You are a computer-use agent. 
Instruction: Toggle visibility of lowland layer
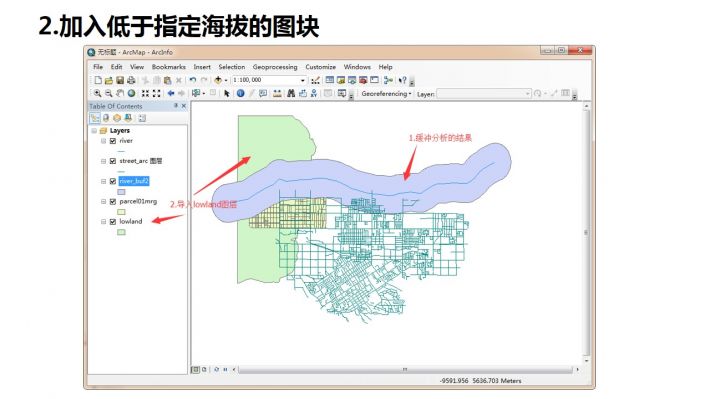pos(113,221)
